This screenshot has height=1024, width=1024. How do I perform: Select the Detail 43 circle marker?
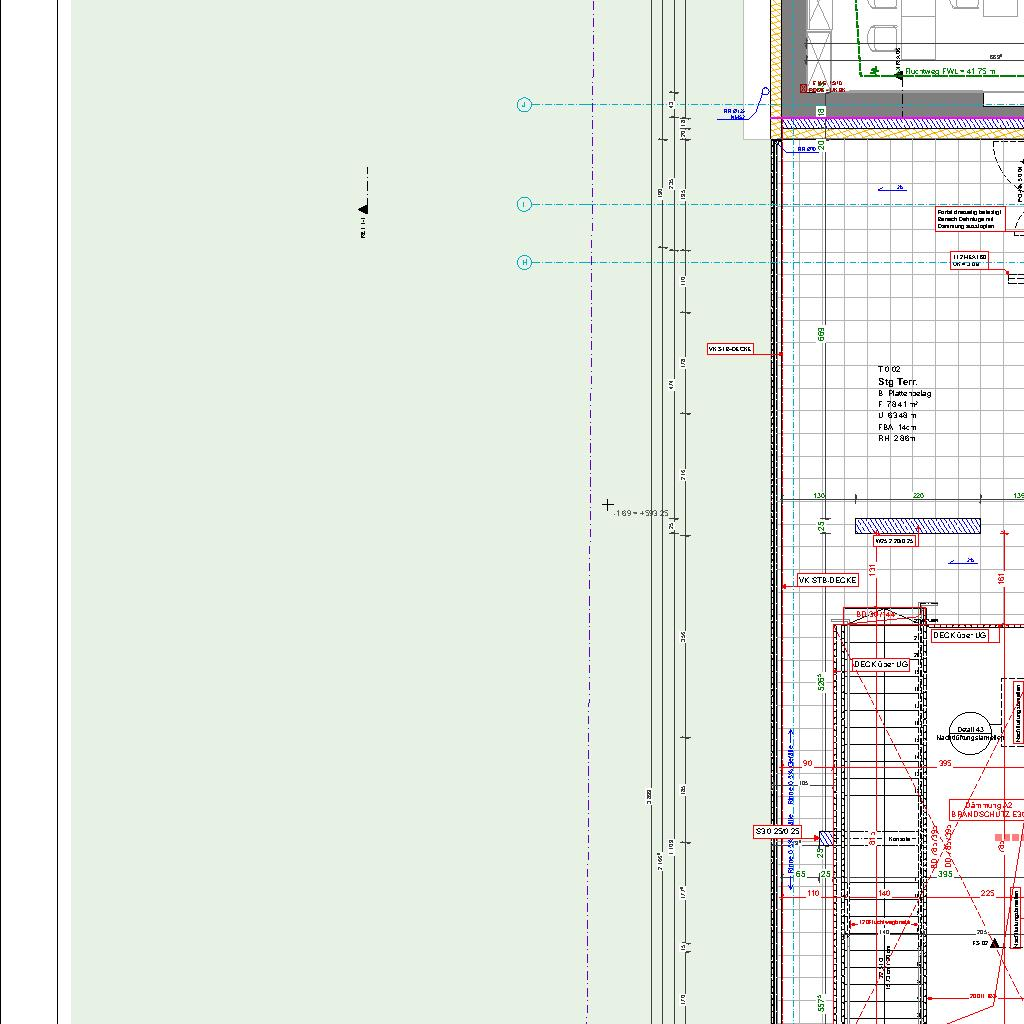tap(968, 730)
